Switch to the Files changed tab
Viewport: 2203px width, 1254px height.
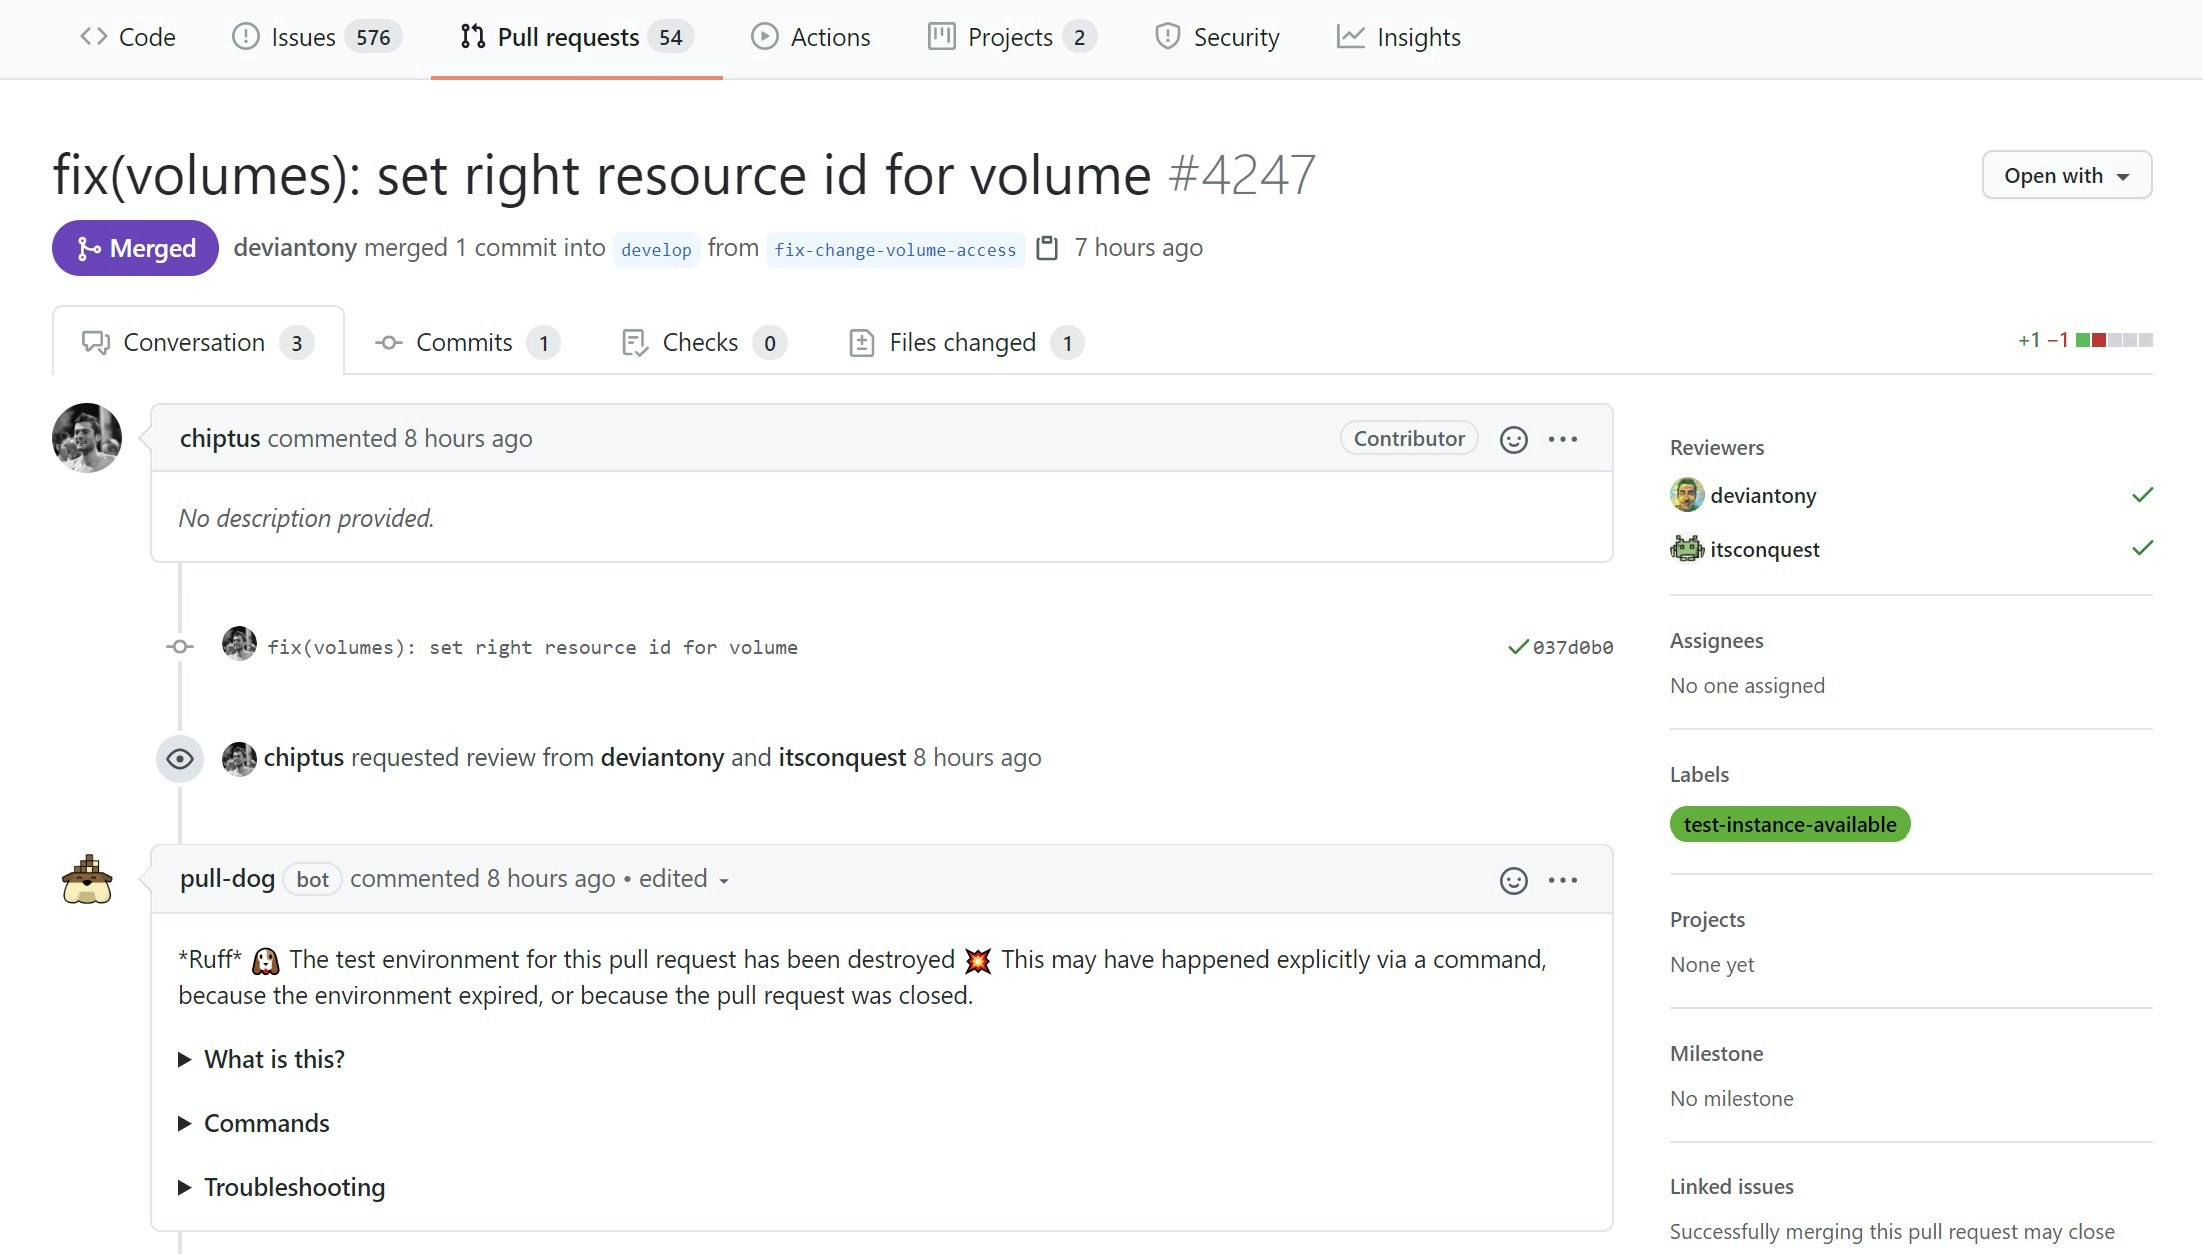964,342
